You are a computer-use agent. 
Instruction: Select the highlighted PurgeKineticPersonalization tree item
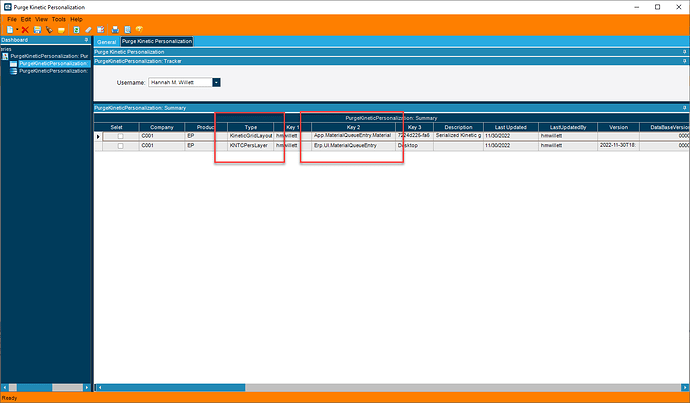click(53, 64)
